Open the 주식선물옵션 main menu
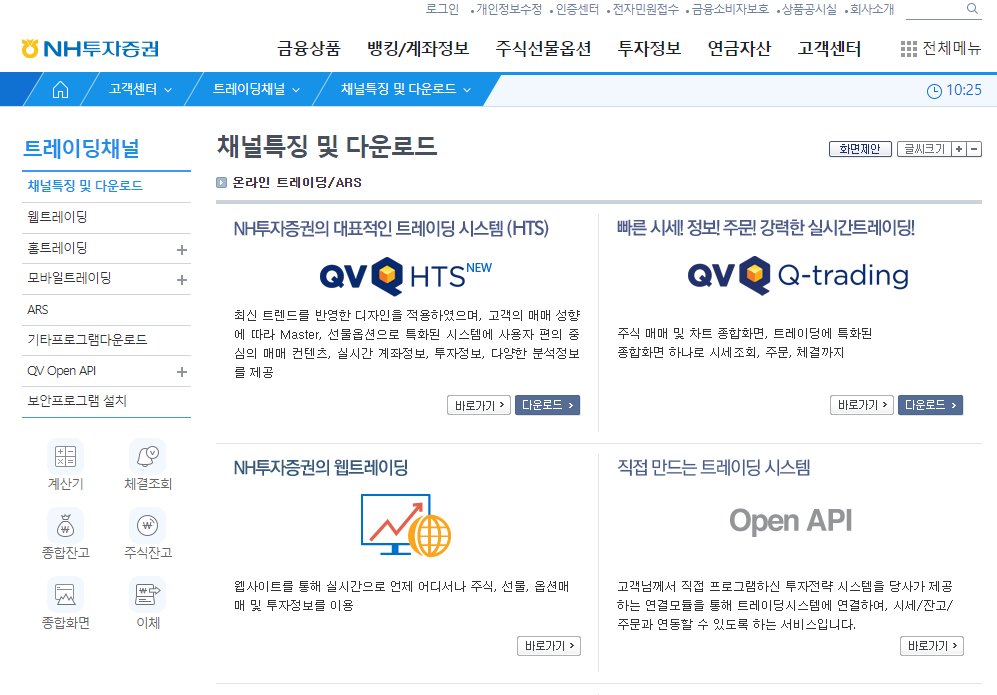997x695 pixels. 543,49
